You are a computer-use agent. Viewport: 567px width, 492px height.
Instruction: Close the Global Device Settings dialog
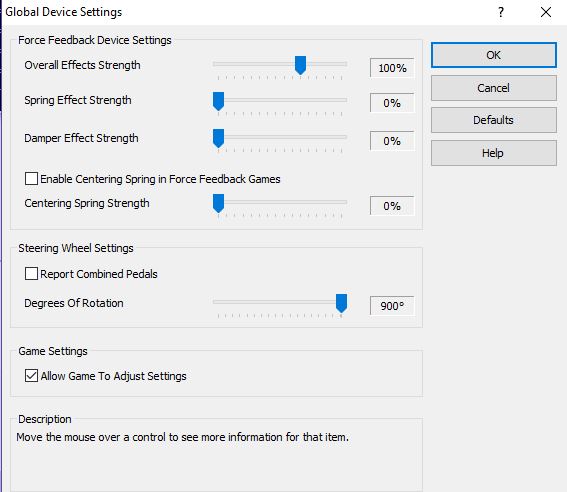tap(546, 12)
